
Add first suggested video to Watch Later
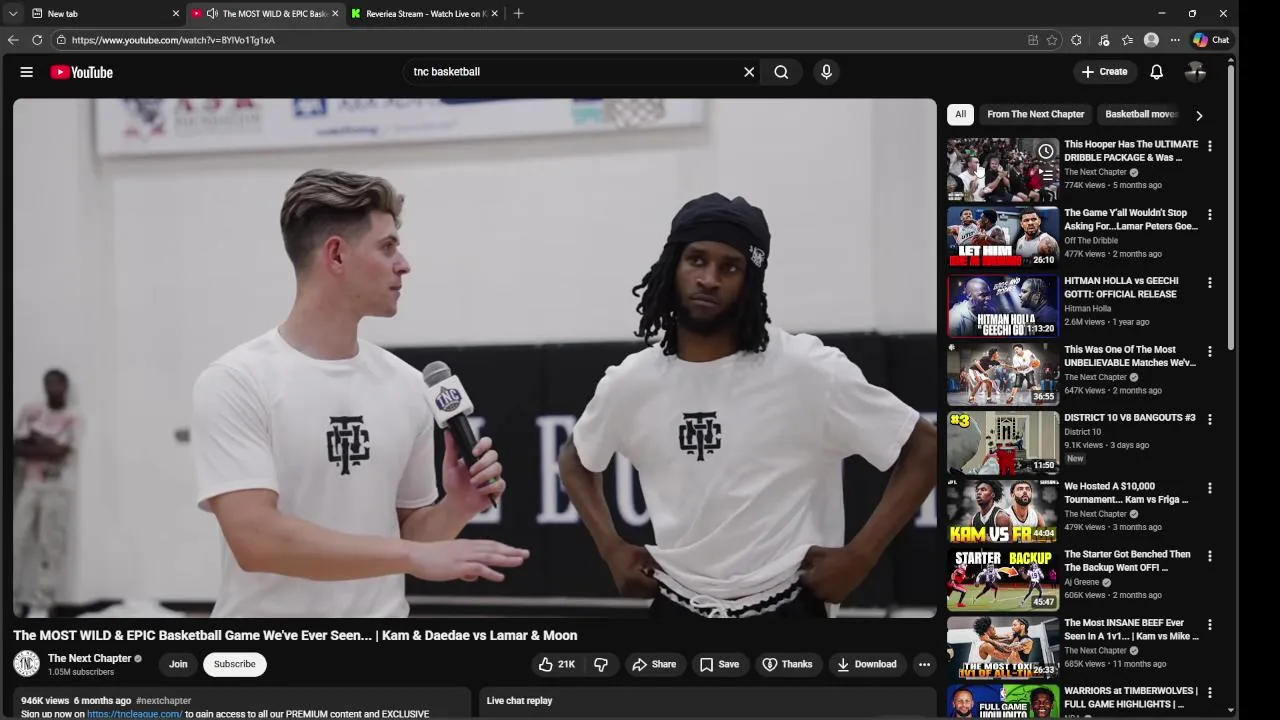tap(1045, 151)
